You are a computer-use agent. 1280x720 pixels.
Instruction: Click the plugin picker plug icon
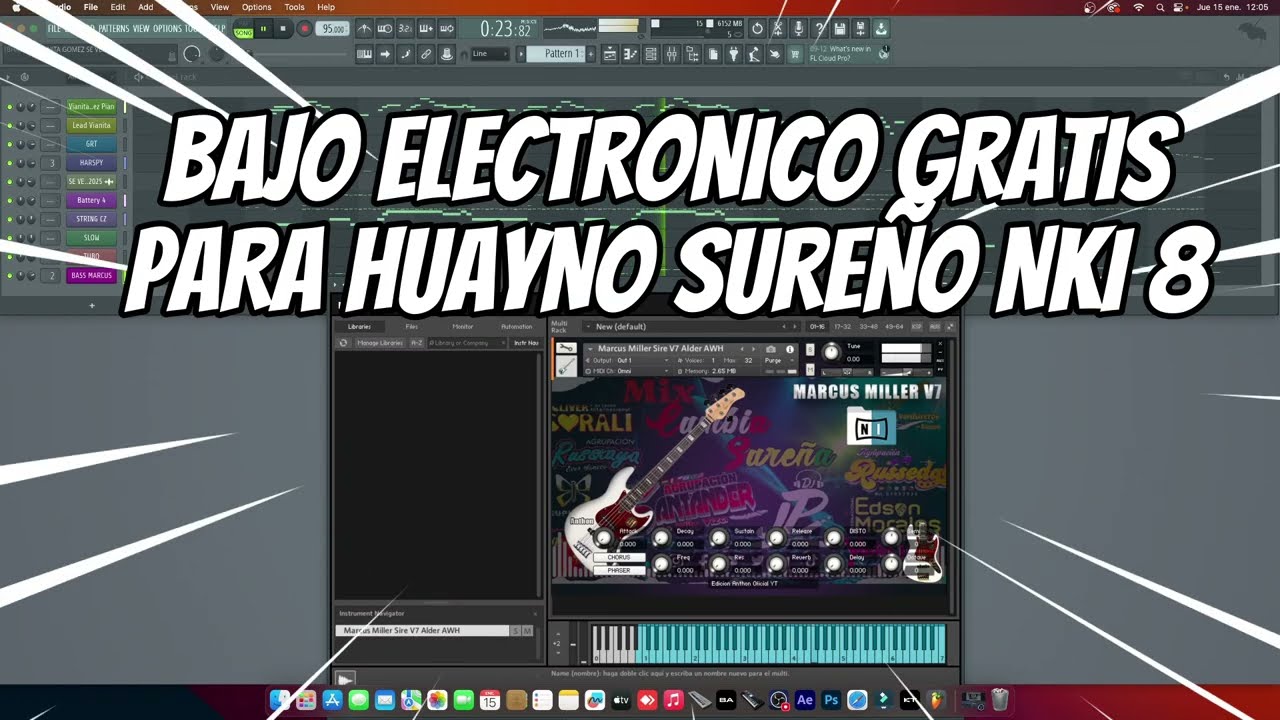tap(733, 54)
